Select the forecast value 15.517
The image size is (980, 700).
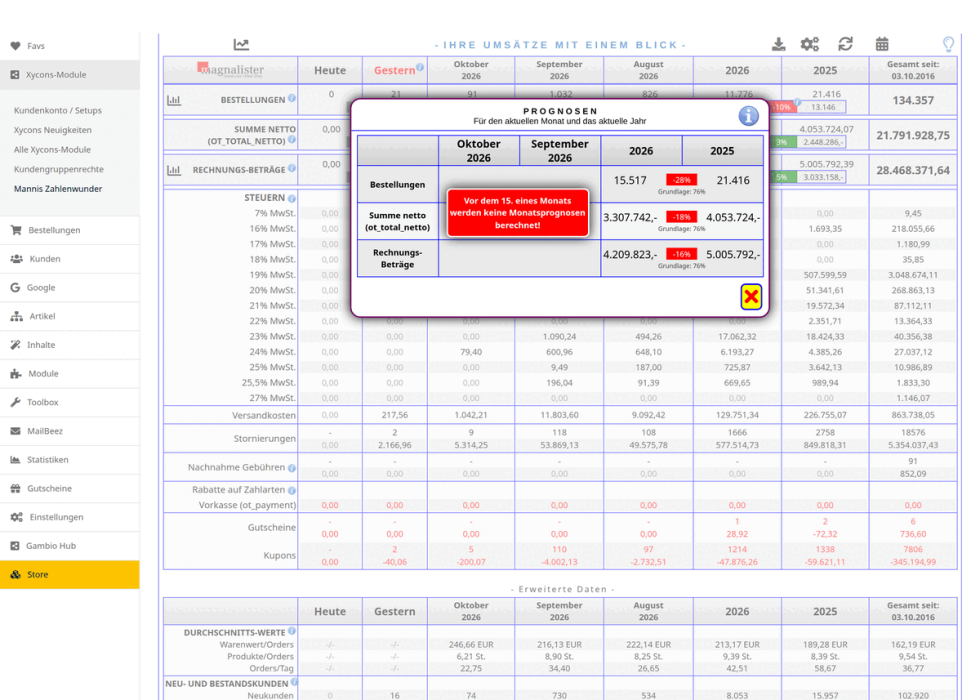click(x=629, y=181)
